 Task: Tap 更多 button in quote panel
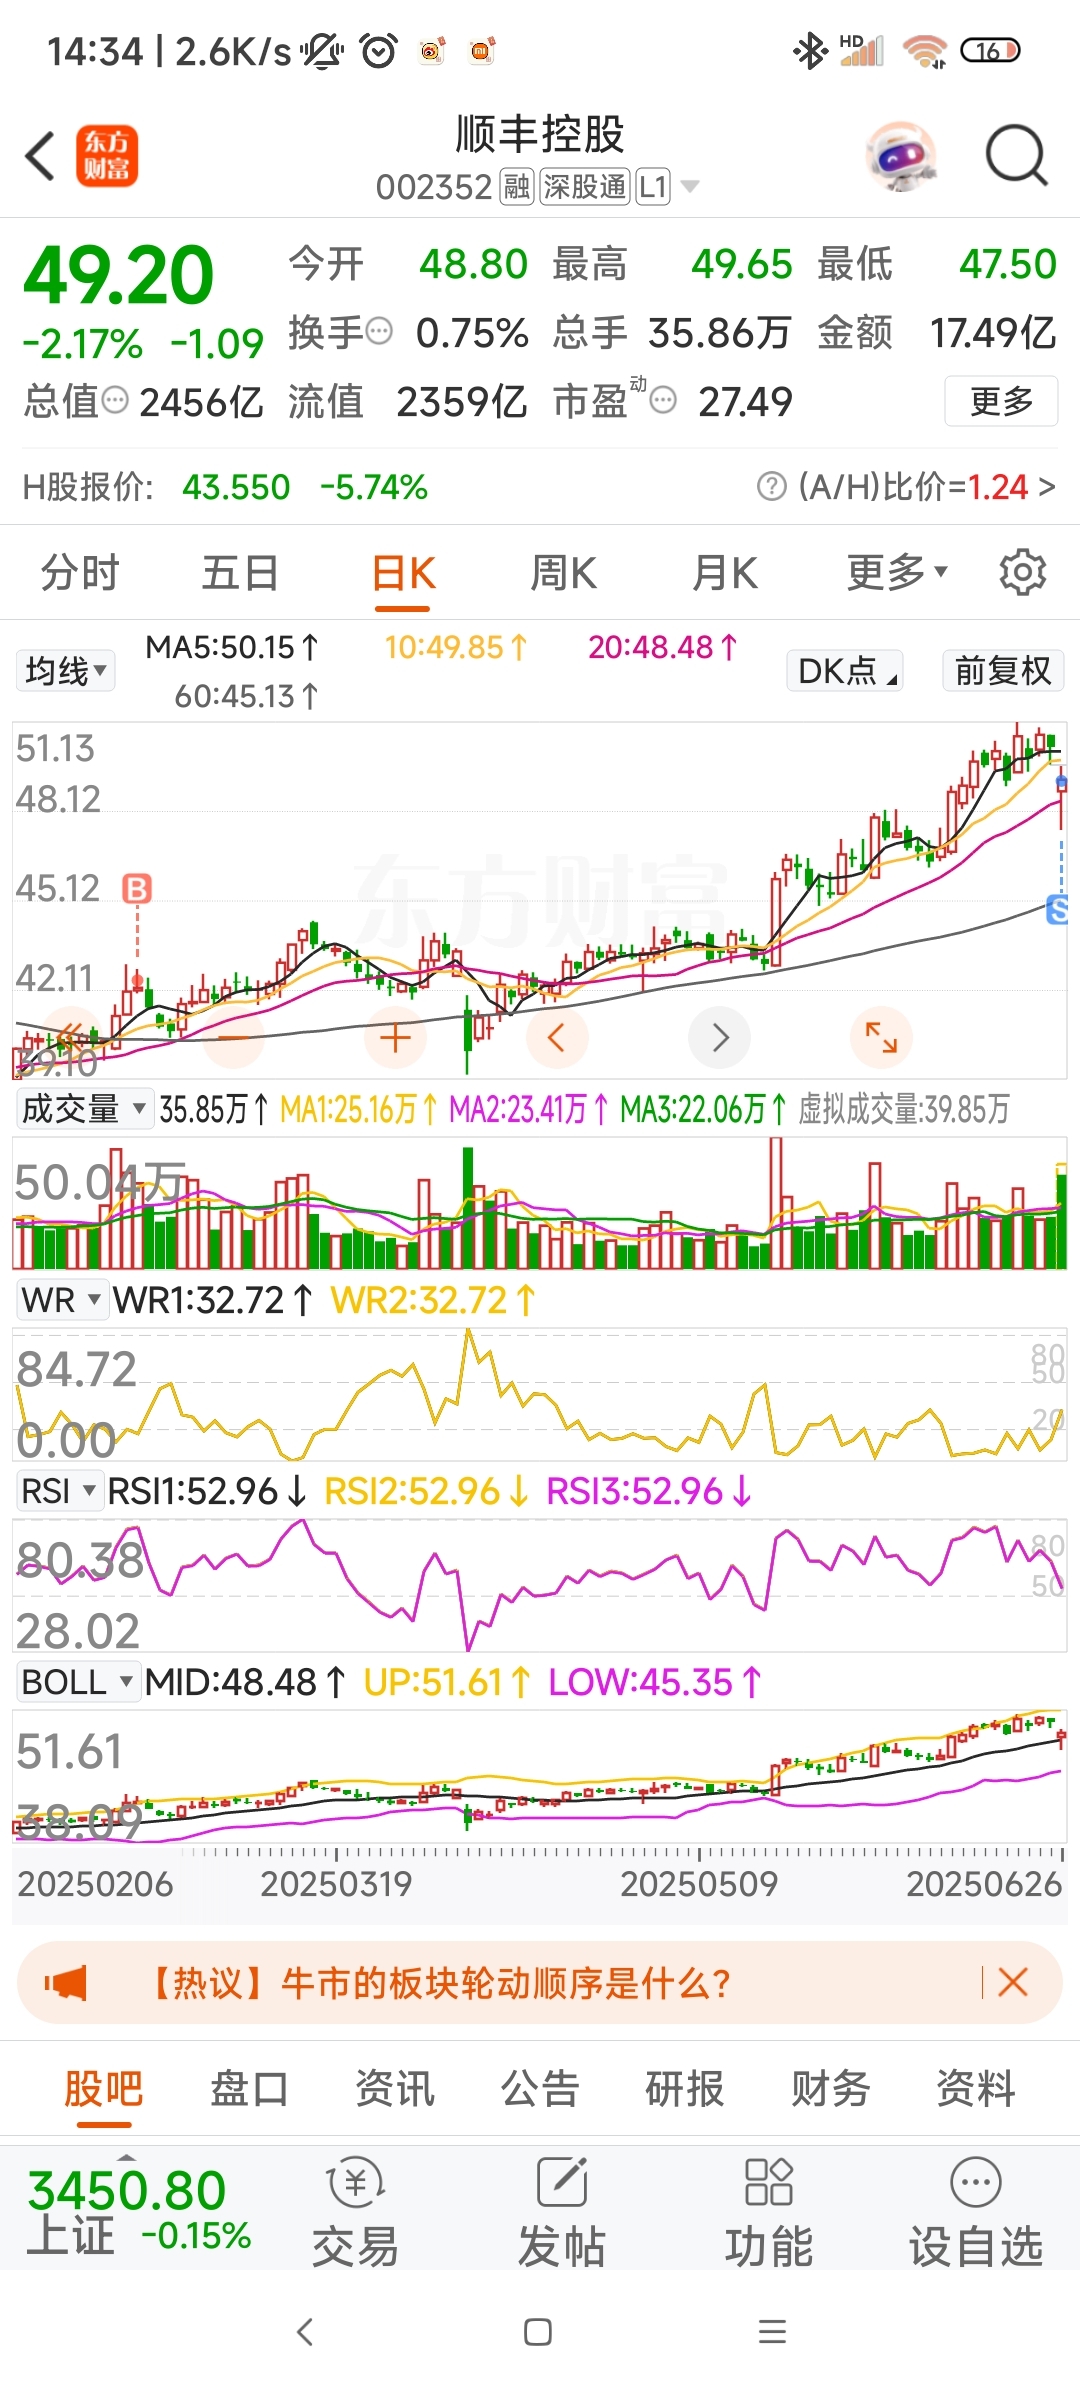[1001, 401]
